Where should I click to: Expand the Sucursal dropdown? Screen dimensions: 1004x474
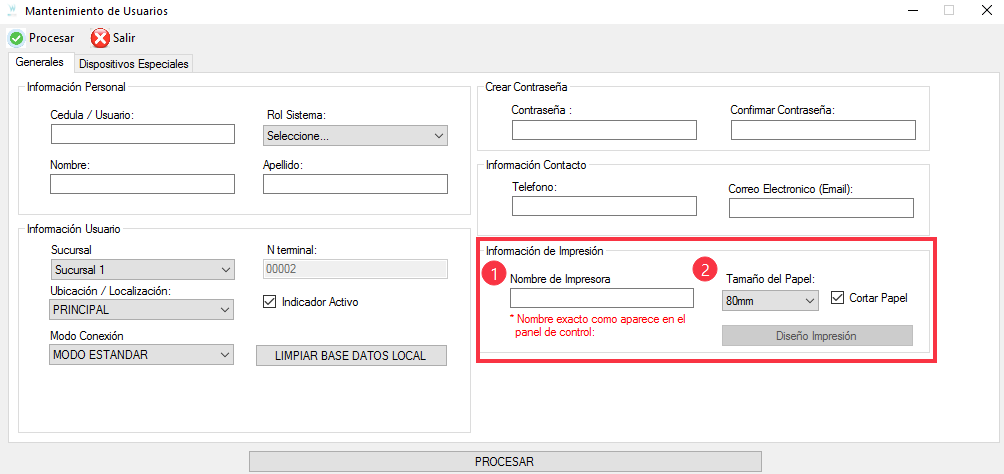pos(141,269)
